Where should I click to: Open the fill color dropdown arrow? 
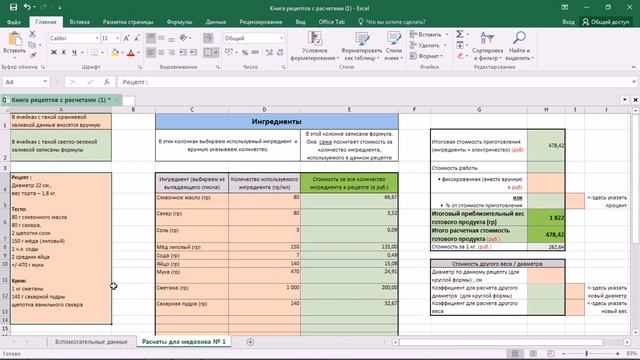[x=122, y=53]
